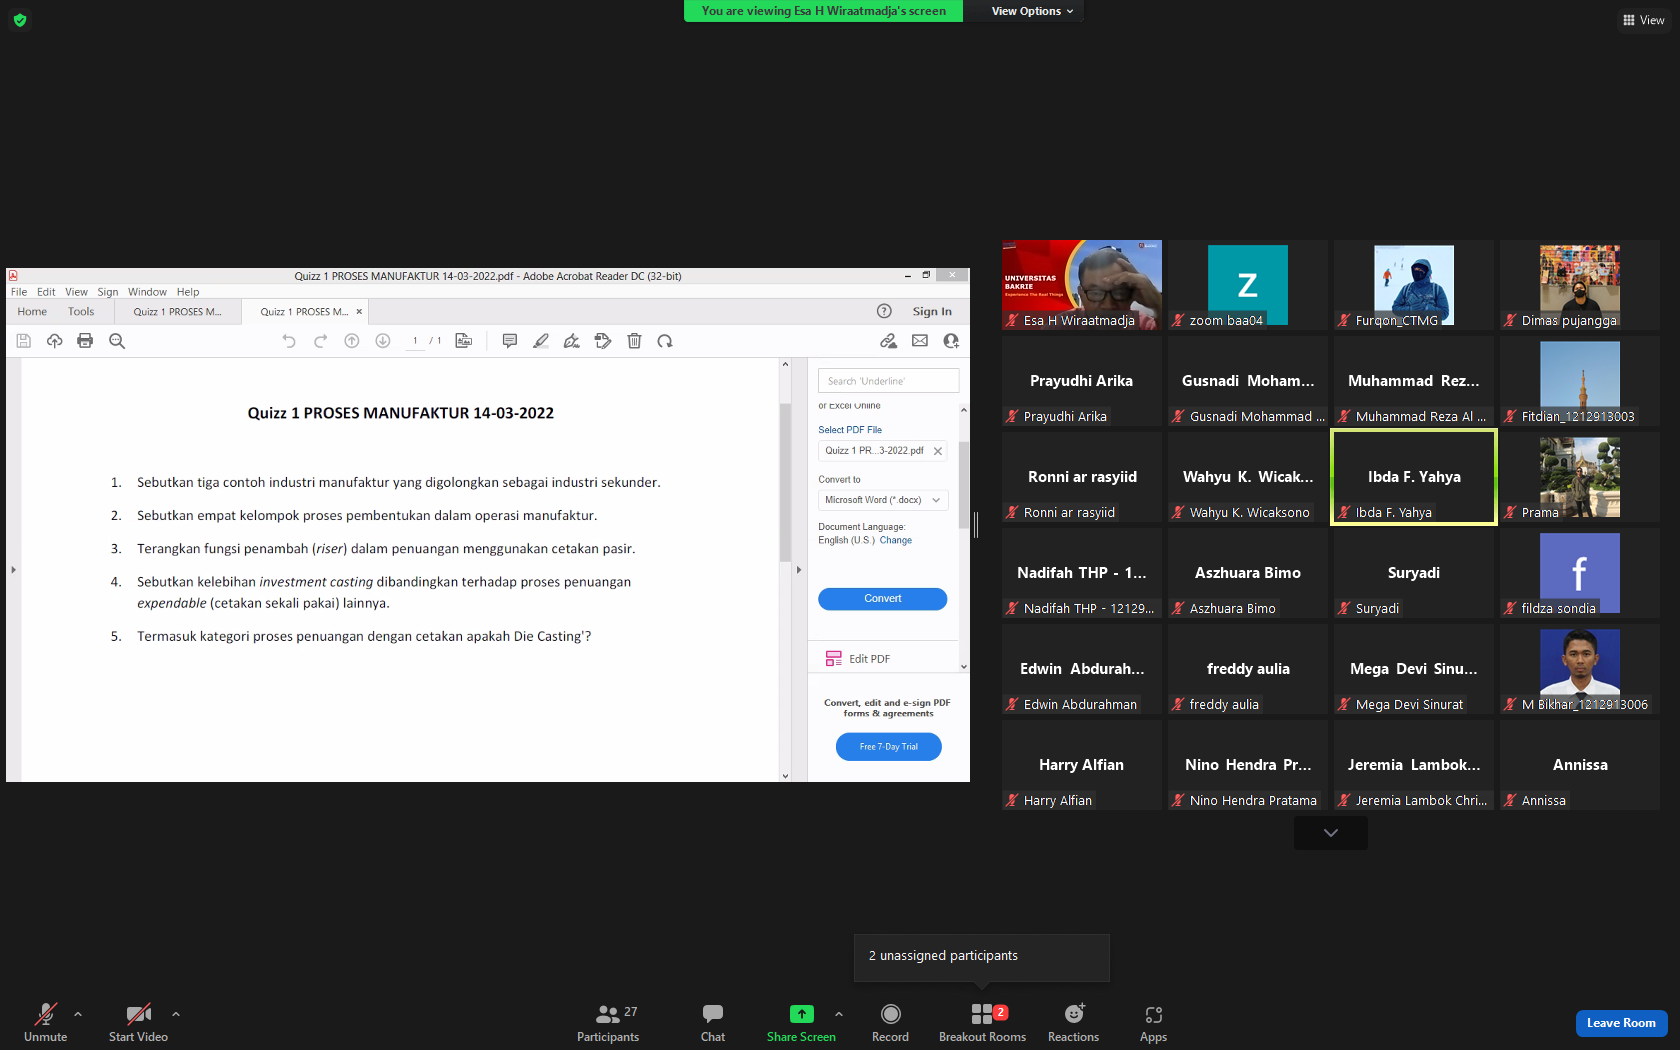Click the Change language link
1680x1050 pixels.
895,540
